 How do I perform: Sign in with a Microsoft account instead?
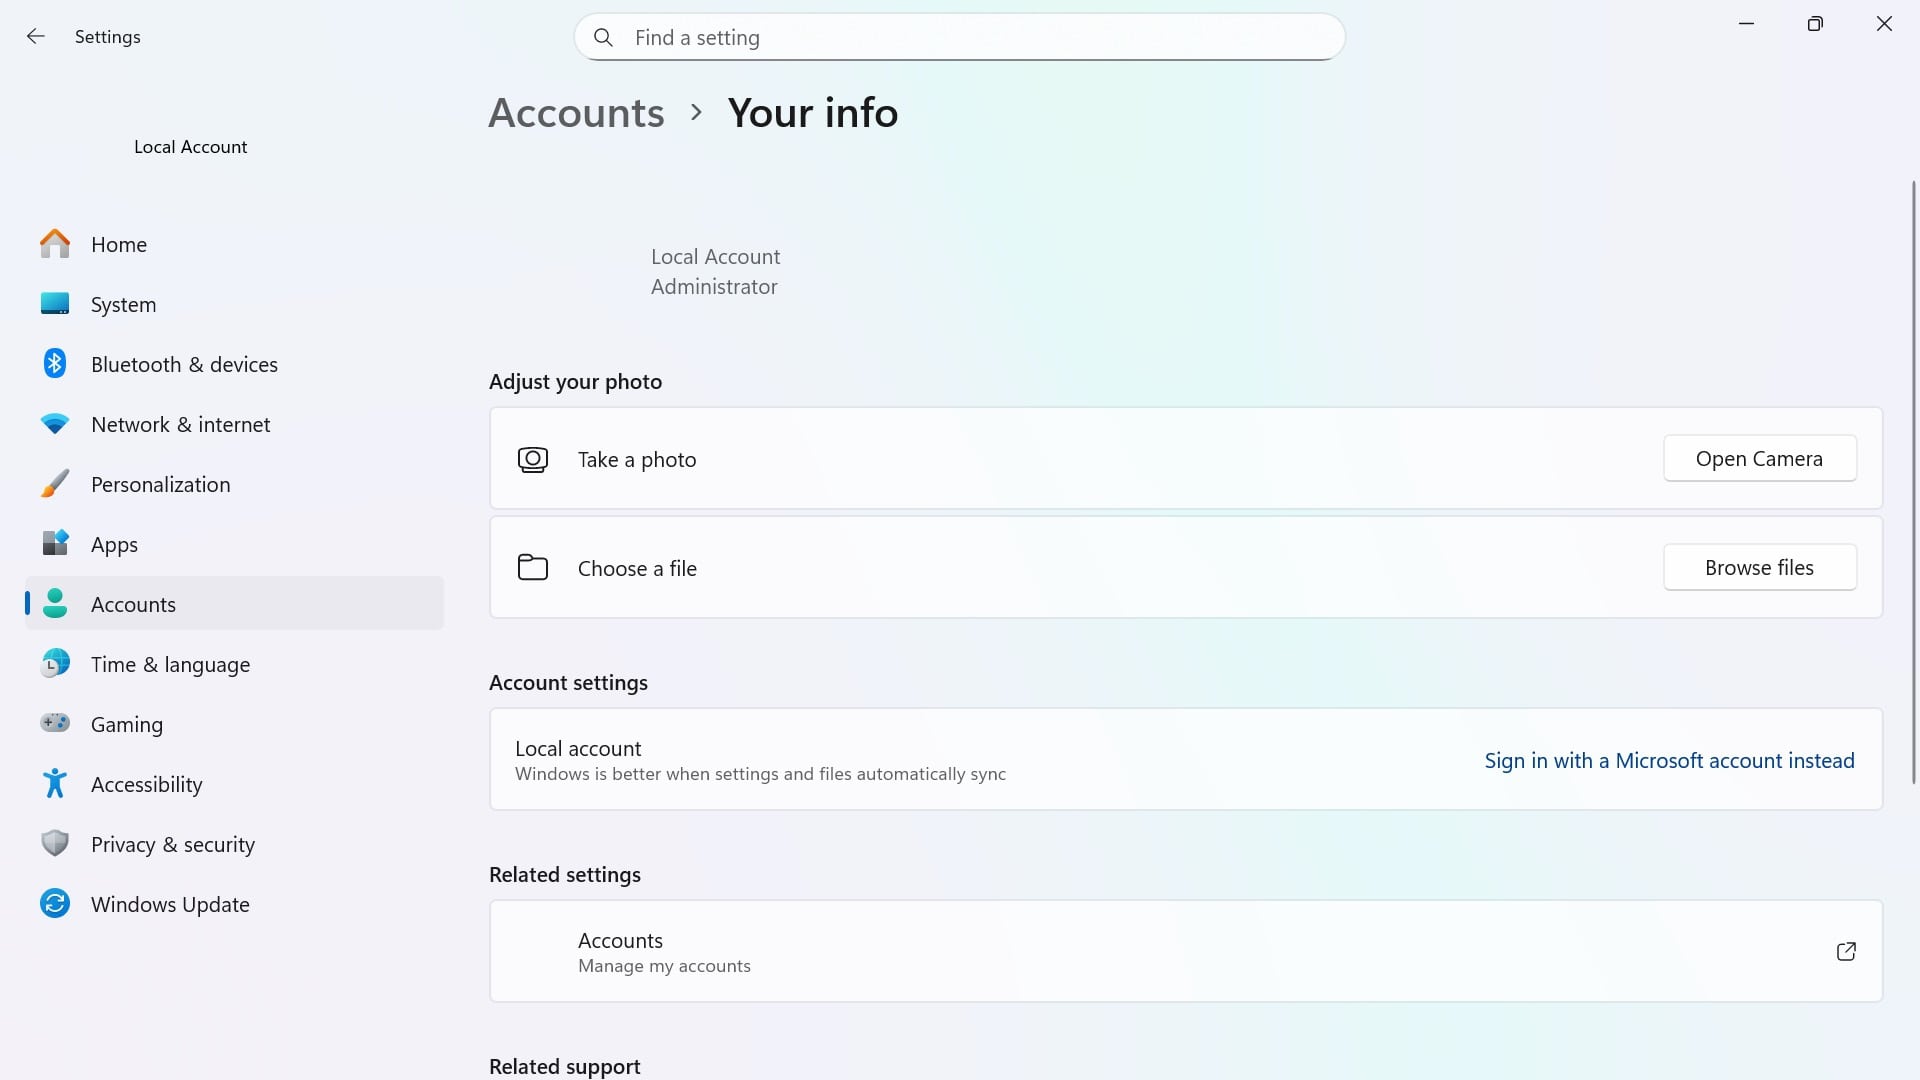point(1668,760)
